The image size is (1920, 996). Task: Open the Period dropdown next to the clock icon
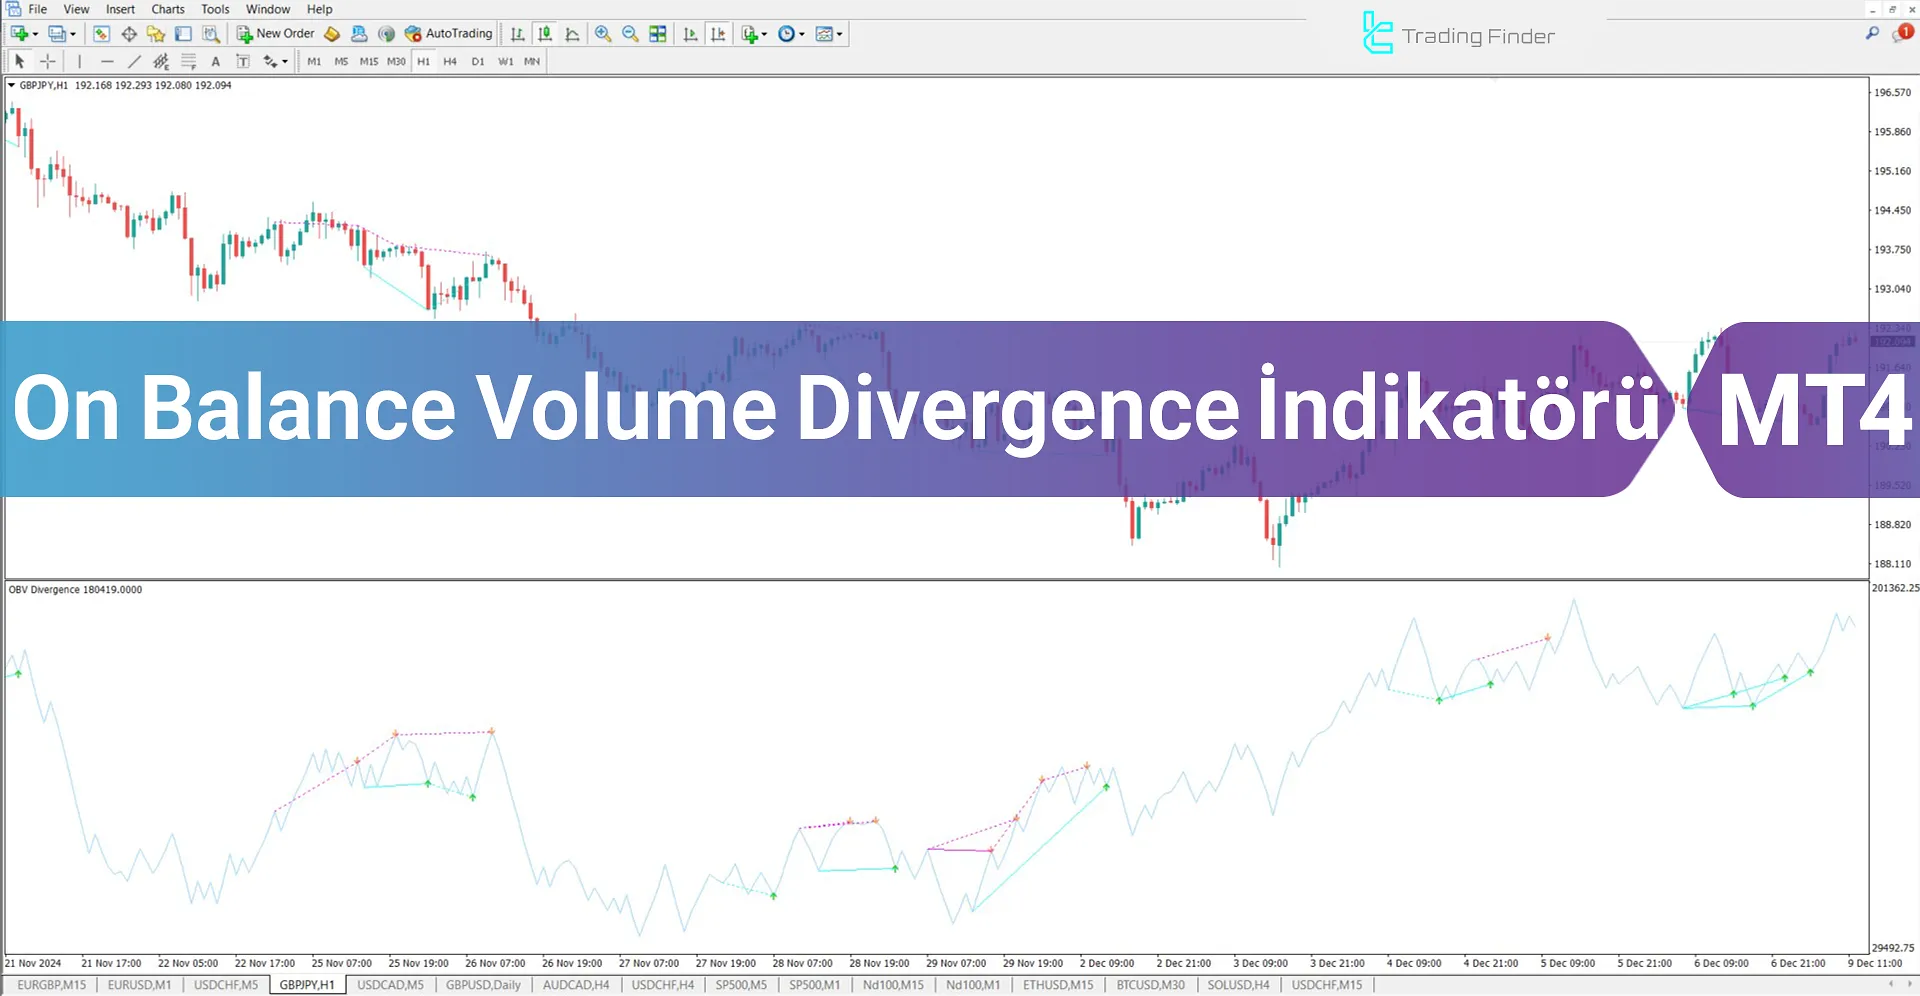(x=790, y=33)
